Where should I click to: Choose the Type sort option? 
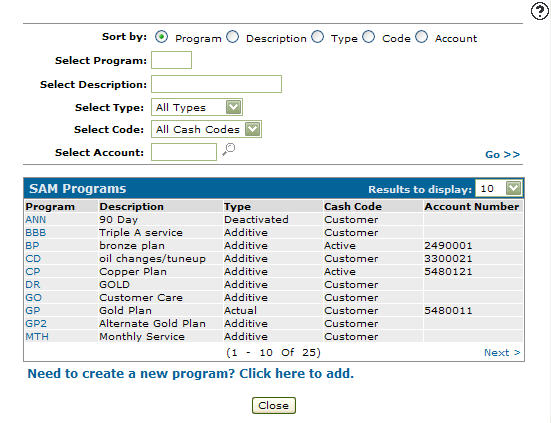tap(318, 37)
